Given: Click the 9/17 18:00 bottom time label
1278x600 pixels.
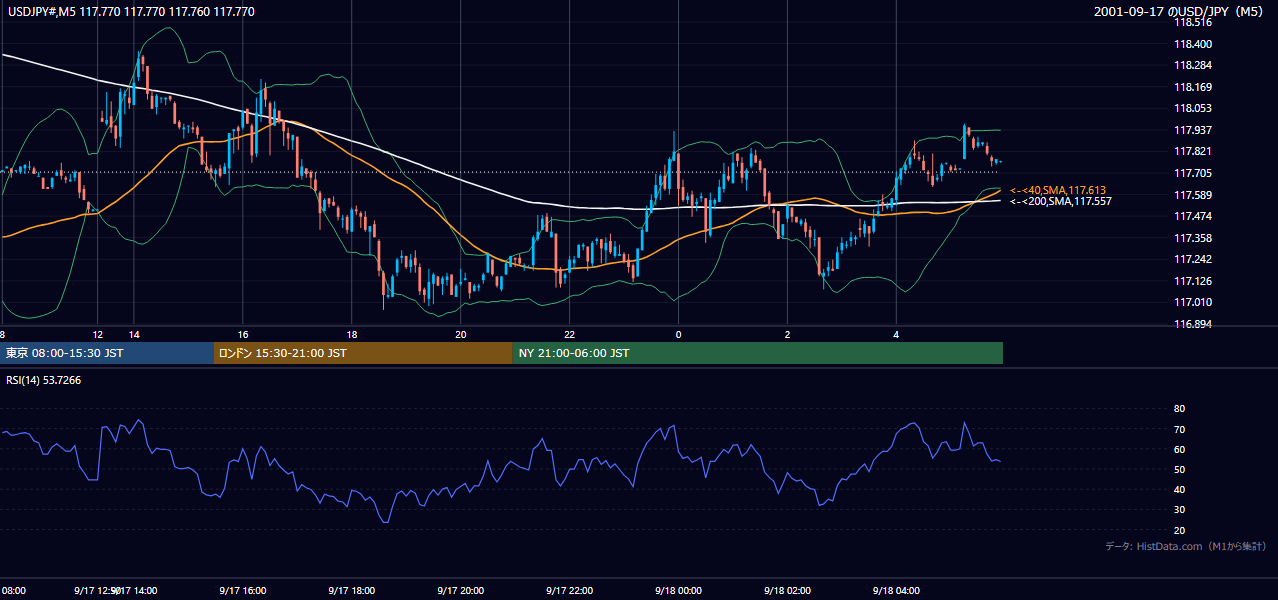Looking at the screenshot, I should 351,590.
